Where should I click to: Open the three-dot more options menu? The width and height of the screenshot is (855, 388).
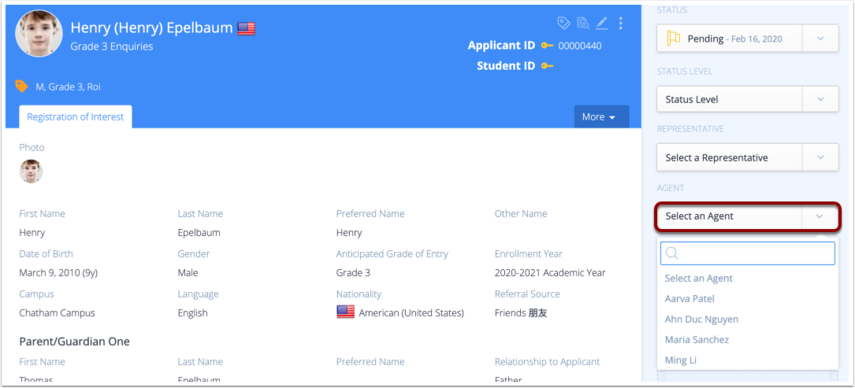[x=621, y=23]
